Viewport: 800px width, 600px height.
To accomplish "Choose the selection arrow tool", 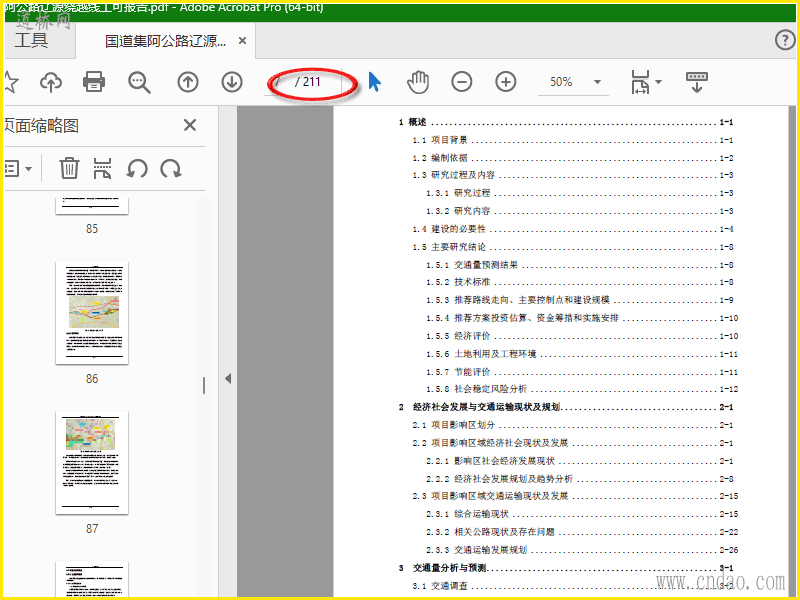I will click(374, 82).
